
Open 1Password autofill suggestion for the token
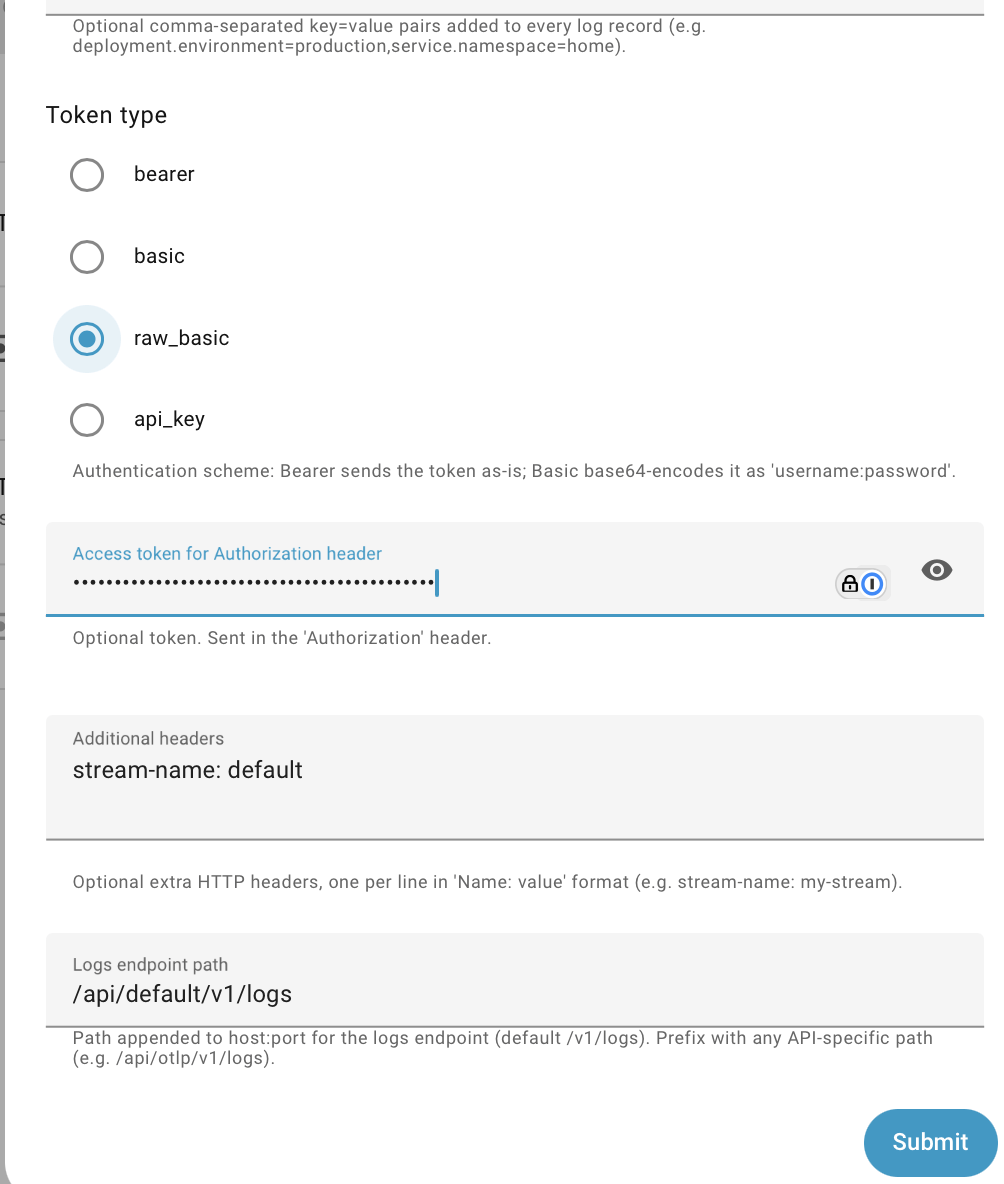click(x=871, y=583)
